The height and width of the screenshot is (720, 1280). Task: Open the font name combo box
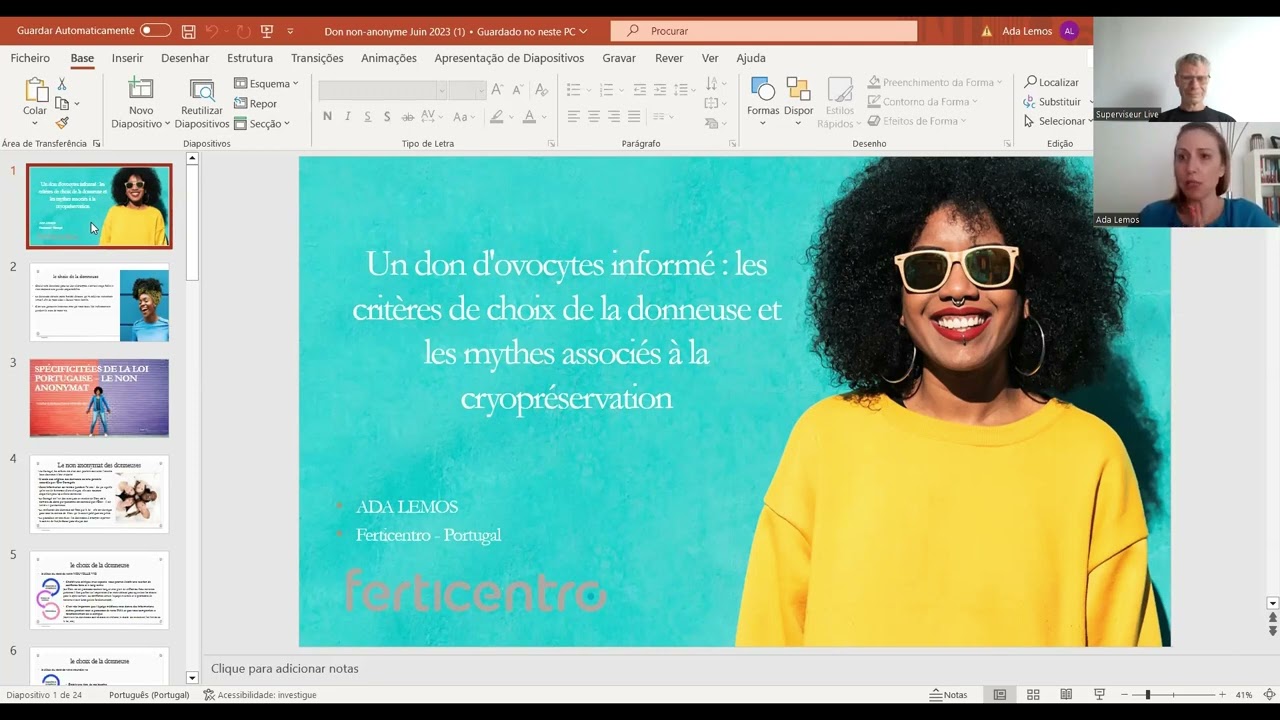[382, 90]
